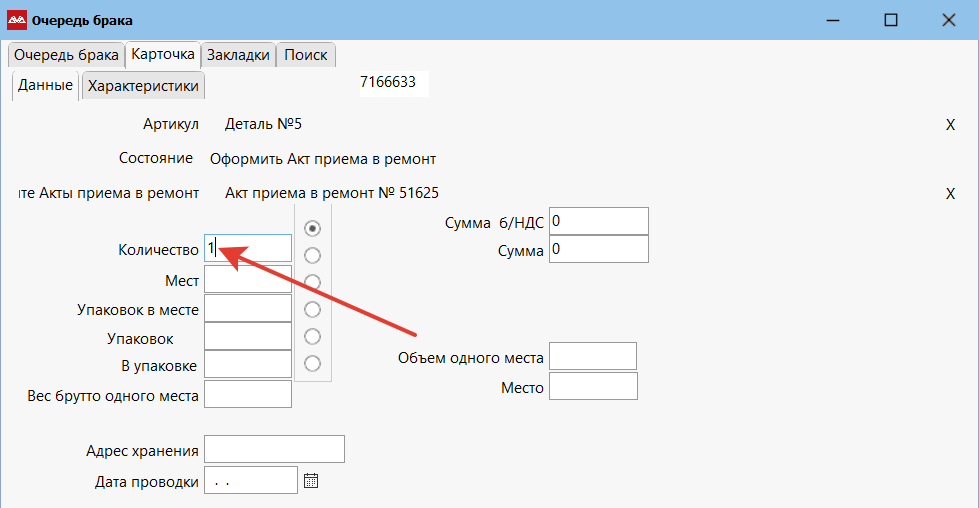Switch to the Очередь брака tab
The height and width of the screenshot is (508, 979).
tap(66, 55)
